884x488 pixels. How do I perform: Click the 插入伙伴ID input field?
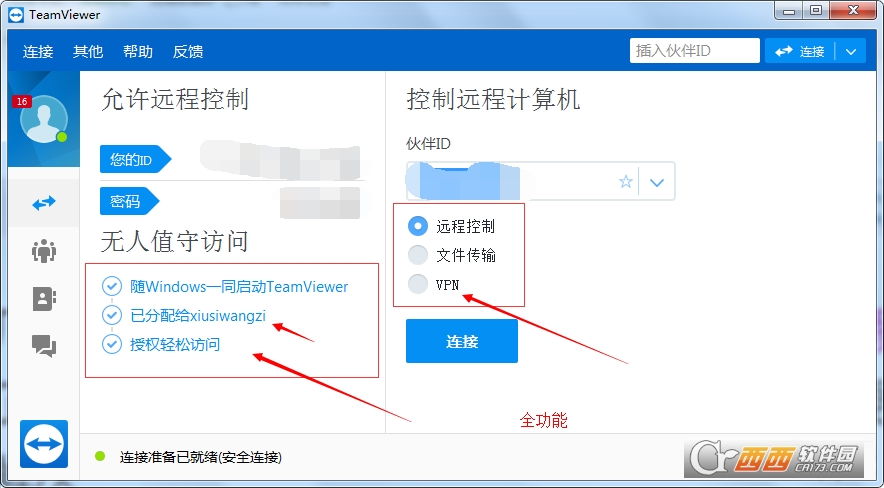point(695,51)
